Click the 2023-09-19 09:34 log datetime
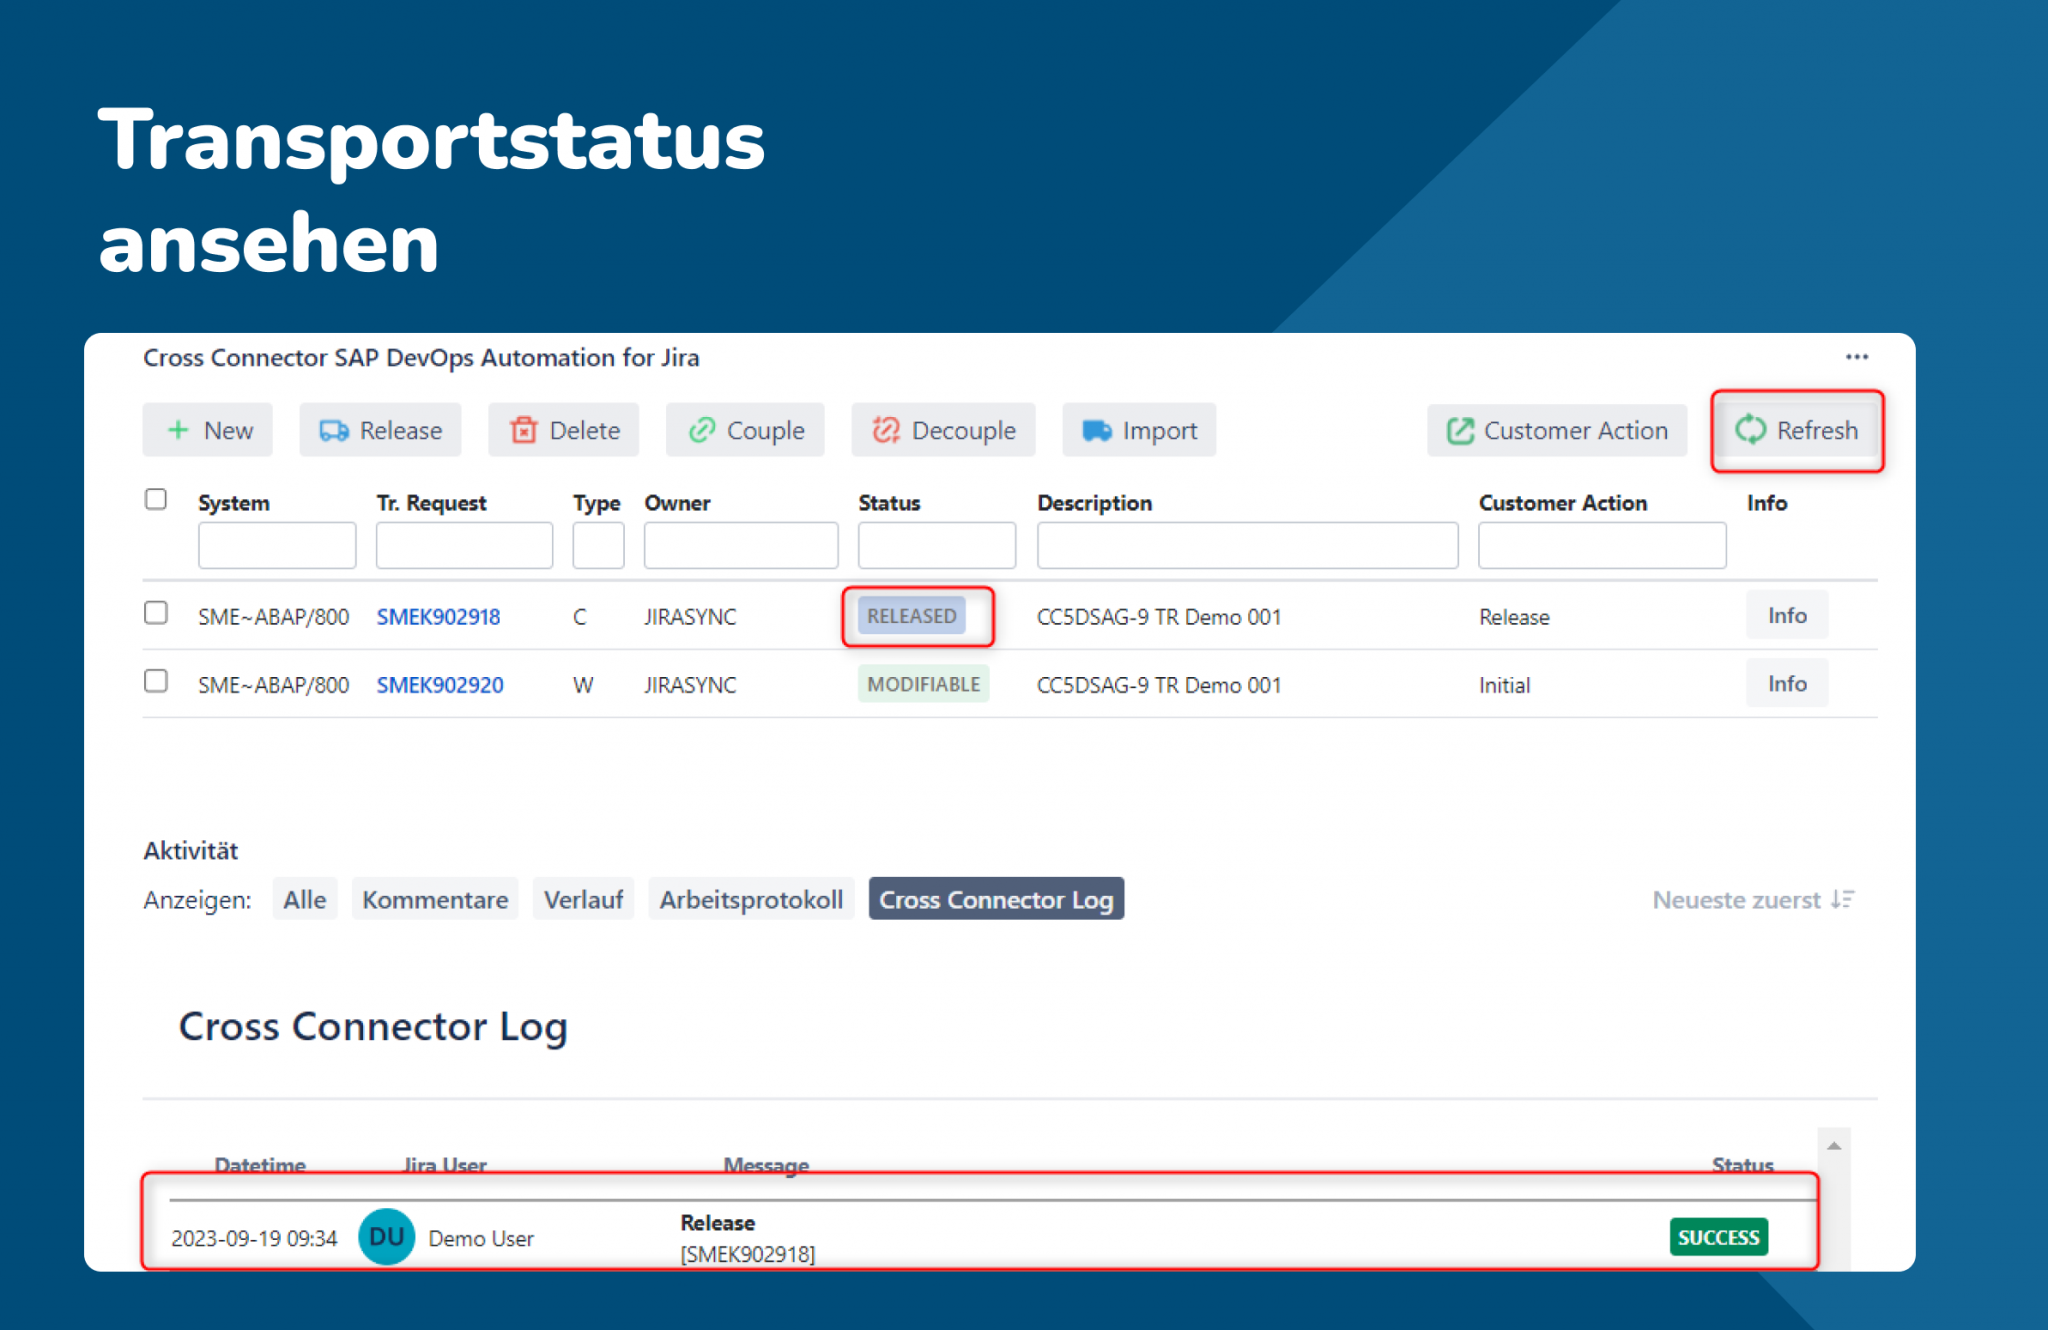 pos(254,1238)
